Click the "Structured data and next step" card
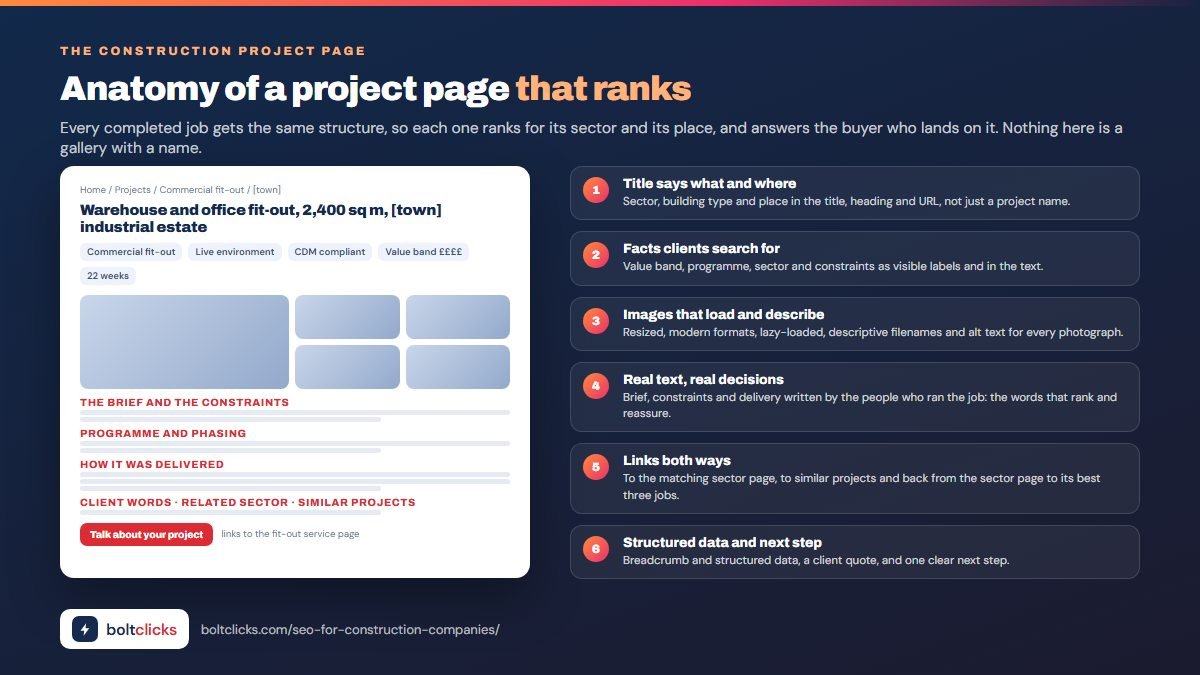This screenshot has width=1200, height=675. point(854,552)
